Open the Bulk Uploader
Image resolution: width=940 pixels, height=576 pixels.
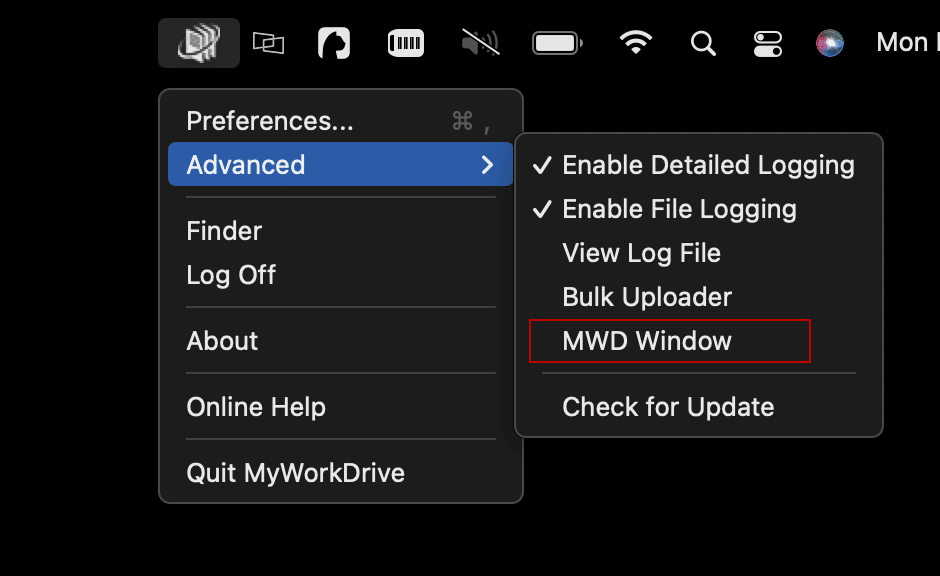(647, 297)
